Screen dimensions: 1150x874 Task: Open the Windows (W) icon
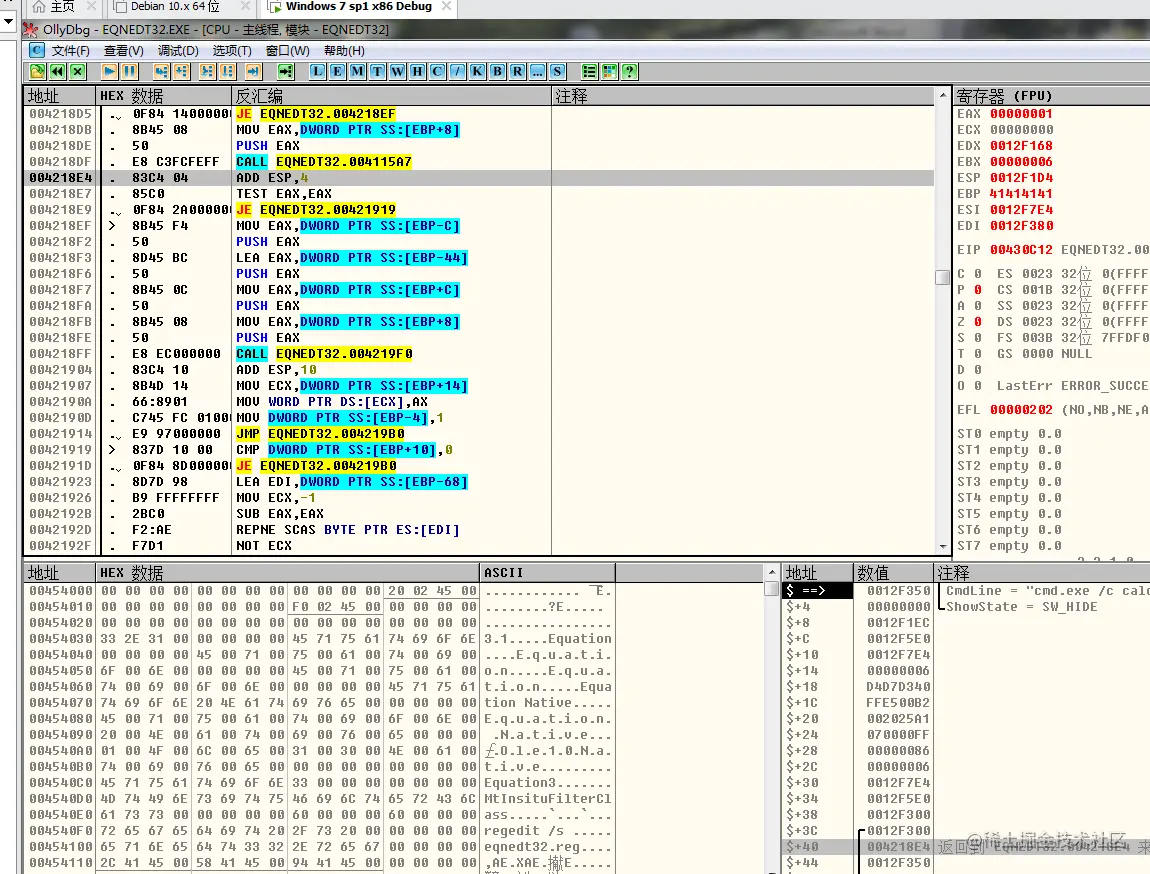[398, 71]
